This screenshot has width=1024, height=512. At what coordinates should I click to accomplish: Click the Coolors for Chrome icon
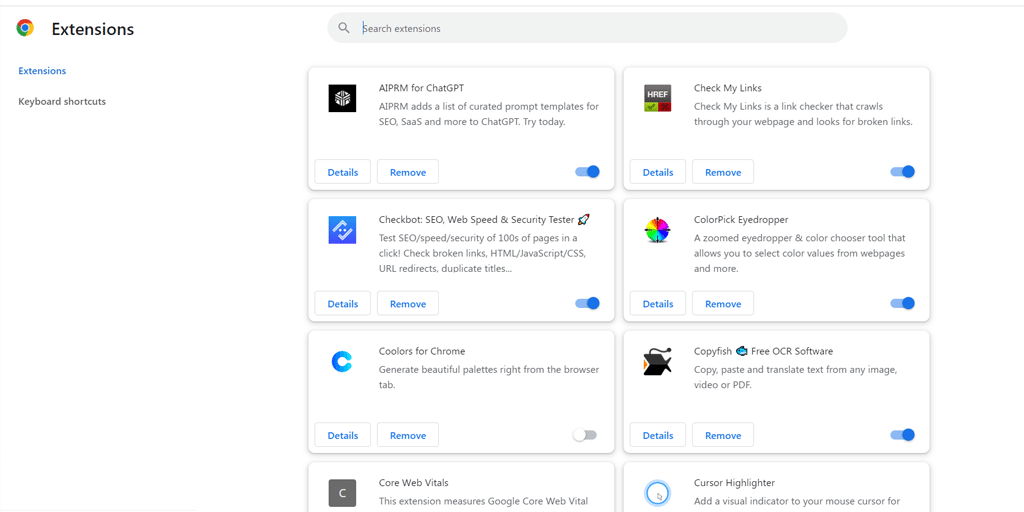pos(342,362)
